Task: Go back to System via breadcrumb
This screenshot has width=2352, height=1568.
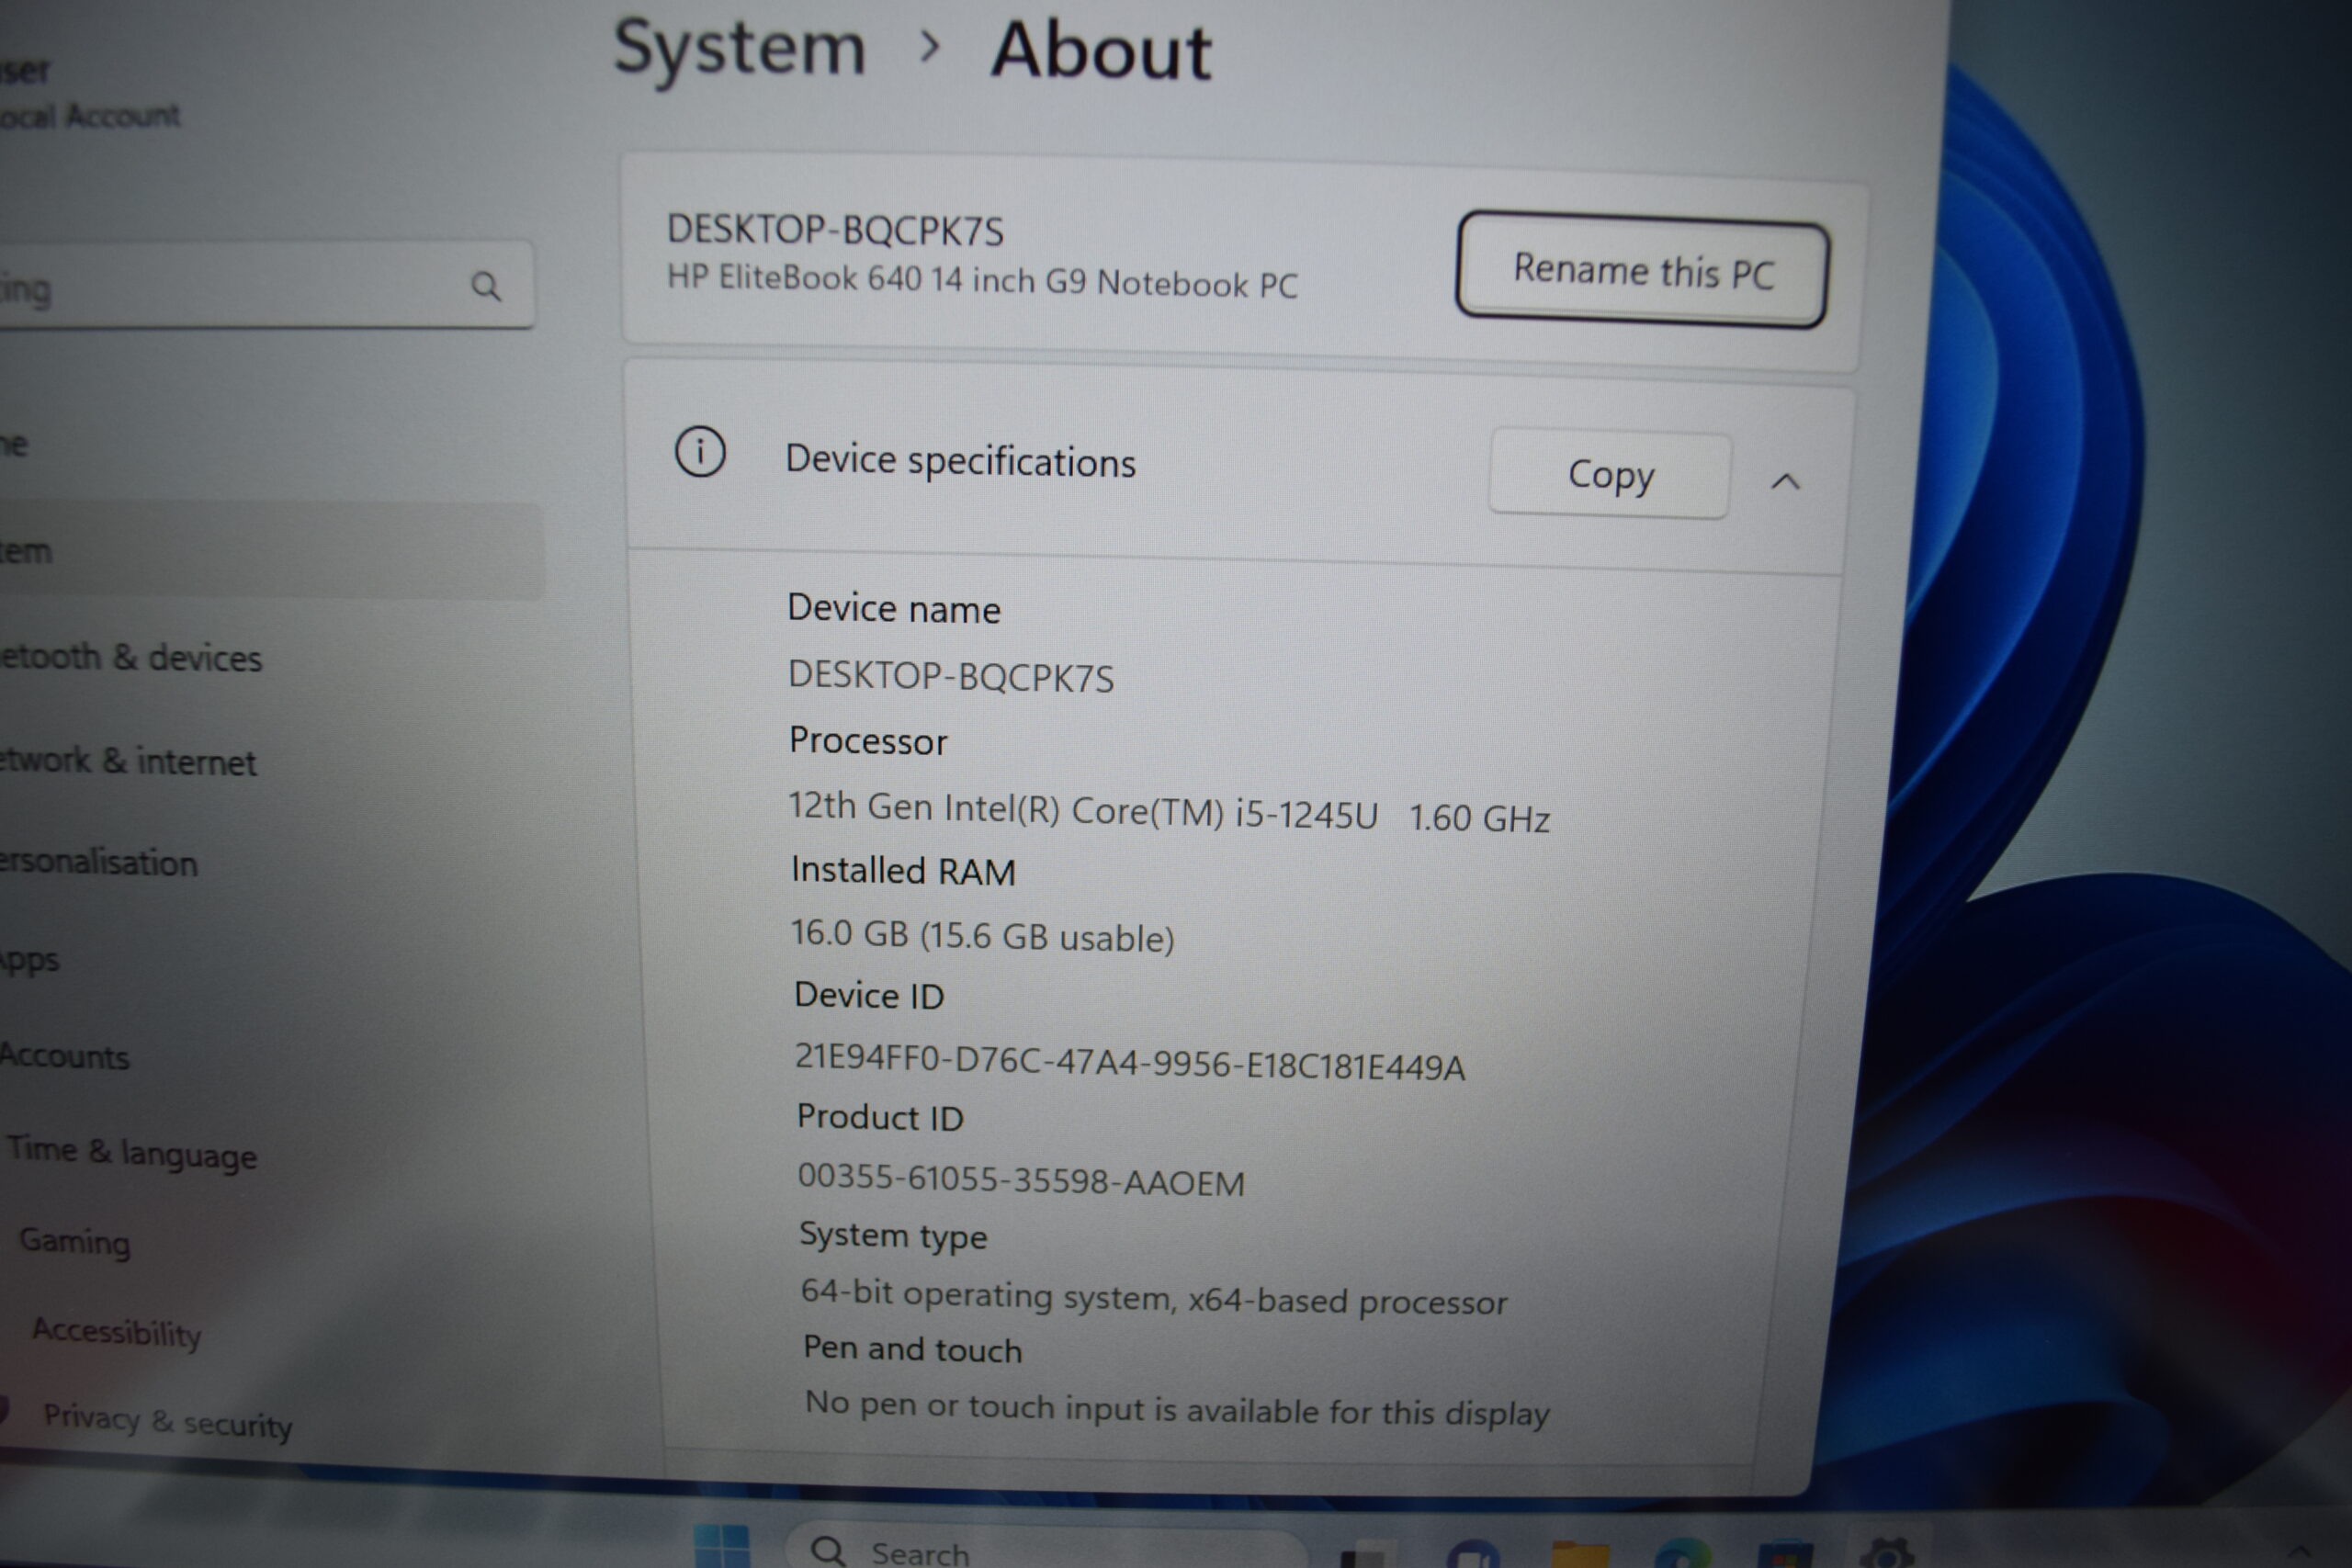Action: pos(739,47)
